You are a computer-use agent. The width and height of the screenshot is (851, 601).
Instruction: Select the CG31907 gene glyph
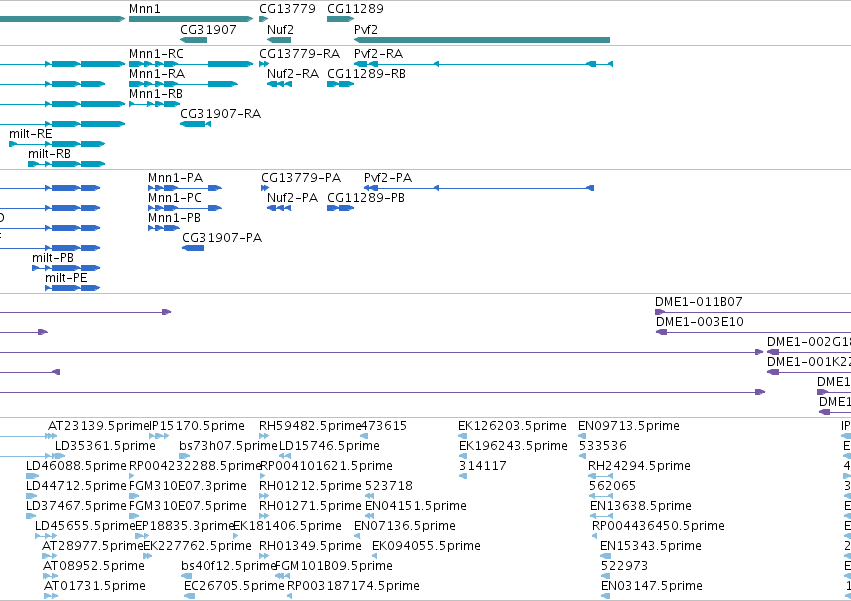tap(193, 40)
